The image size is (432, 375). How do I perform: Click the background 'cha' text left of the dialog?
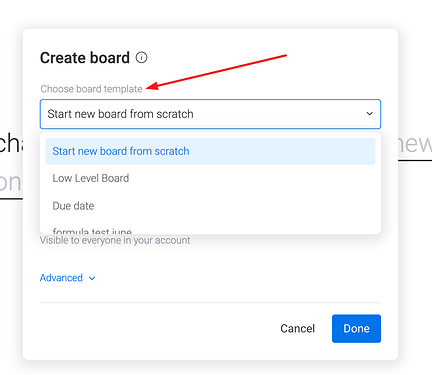[11, 143]
